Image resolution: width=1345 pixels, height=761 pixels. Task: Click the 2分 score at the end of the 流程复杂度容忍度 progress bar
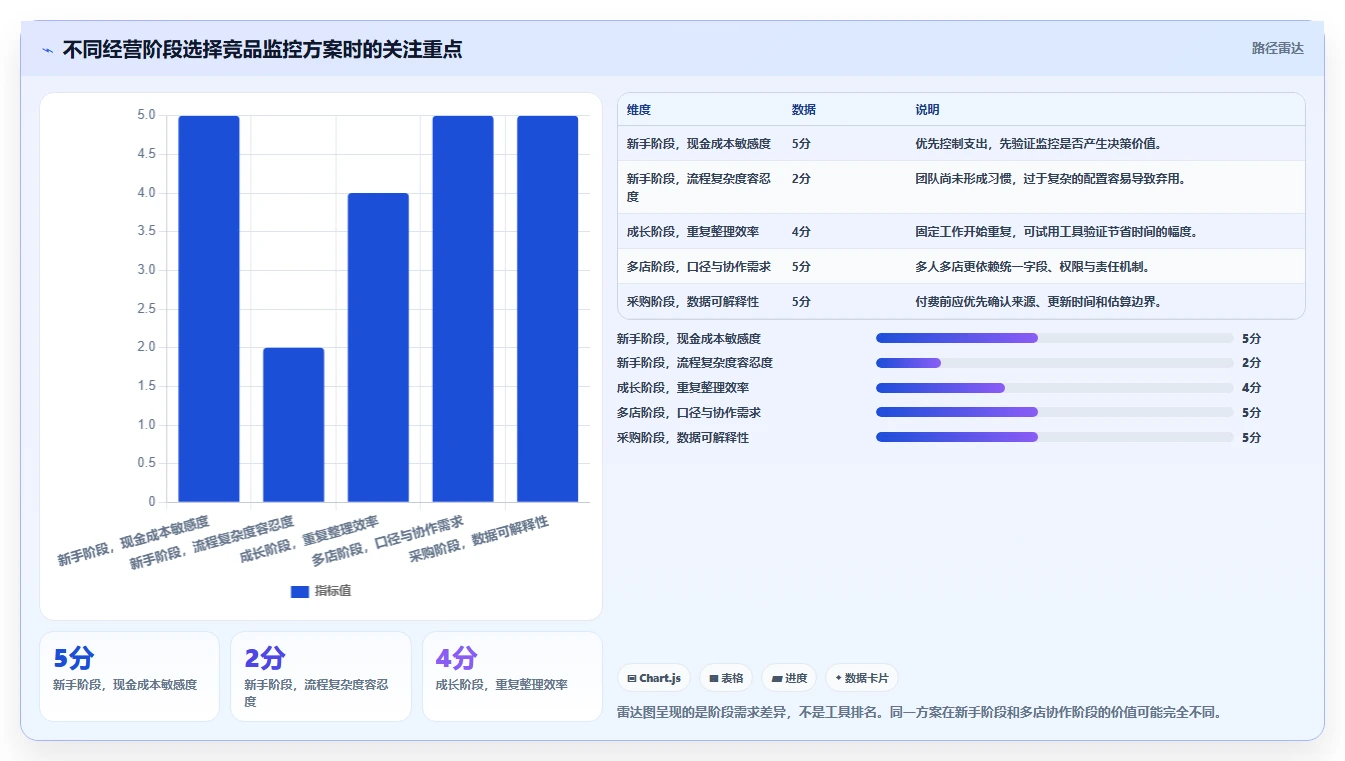tap(1251, 363)
